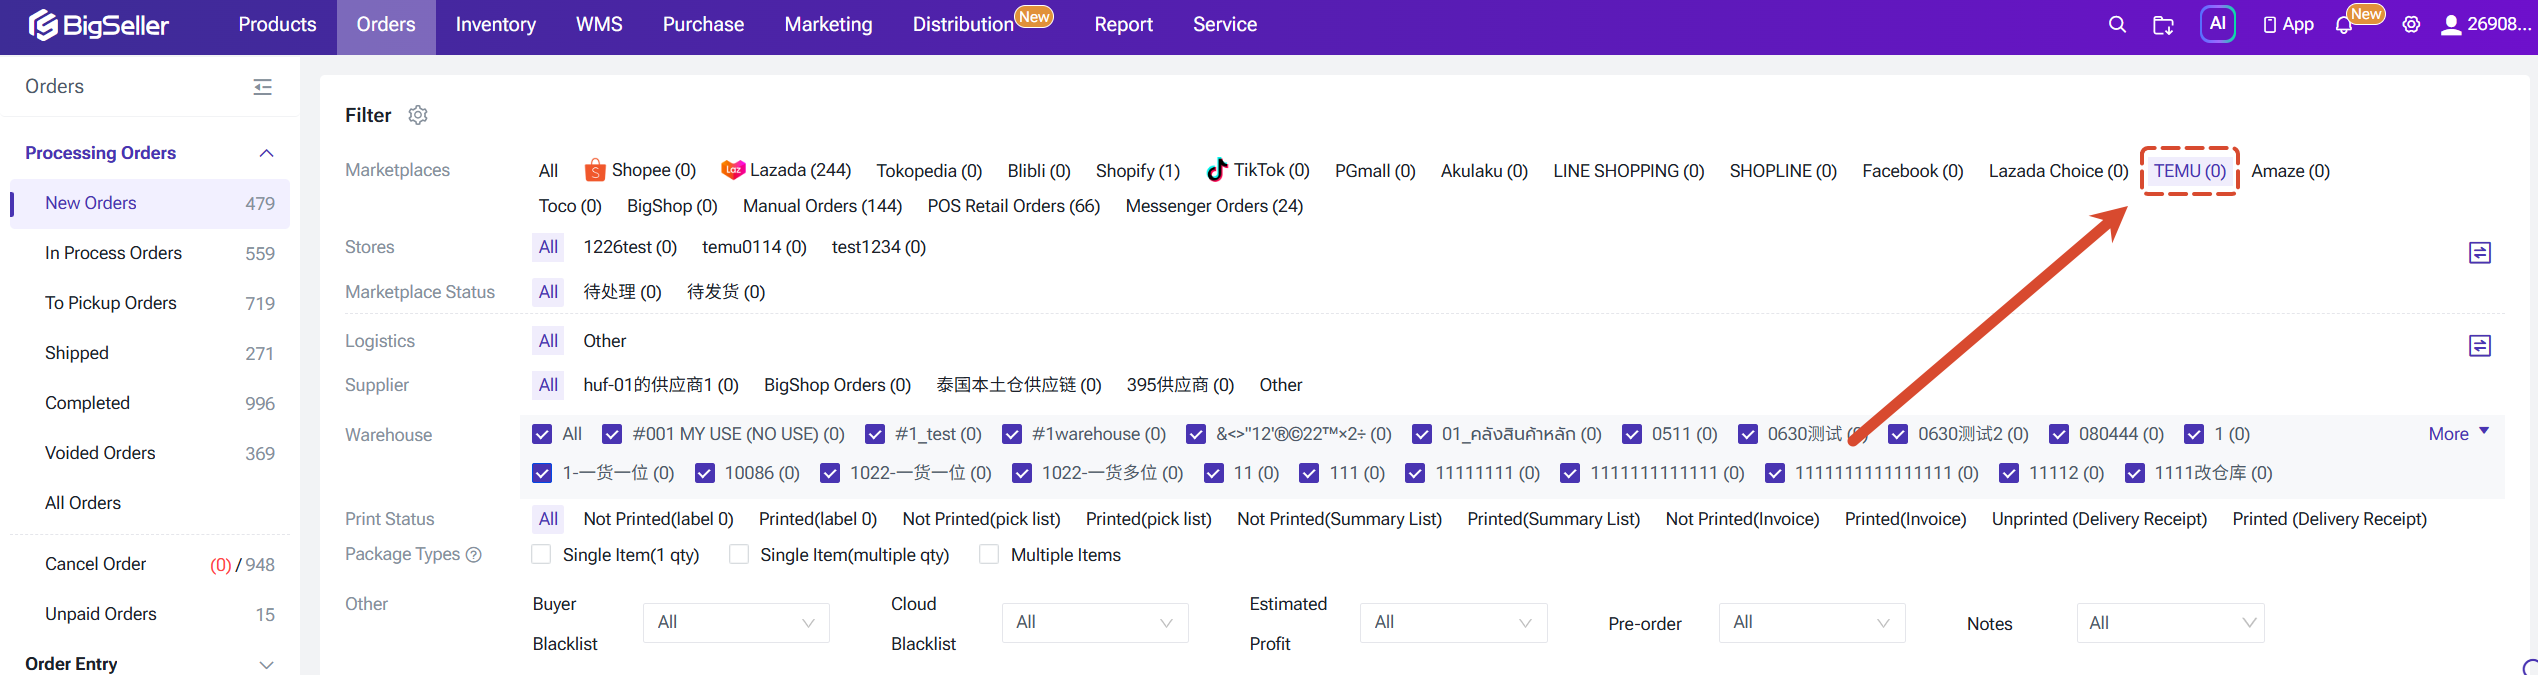Open the App download link
The image size is (2538, 675).
[x=2288, y=25]
